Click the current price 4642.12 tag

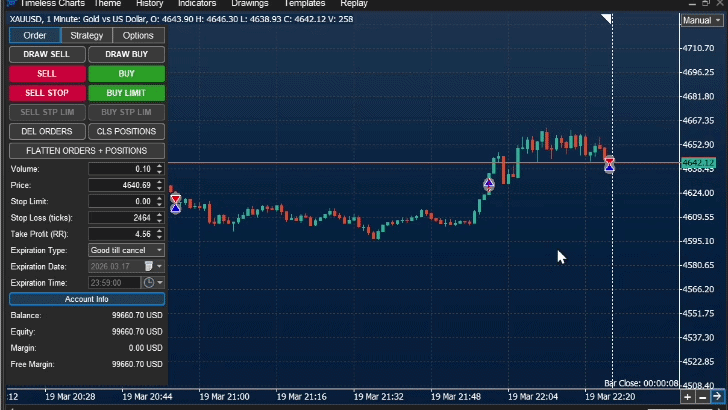pyautogui.click(x=698, y=163)
